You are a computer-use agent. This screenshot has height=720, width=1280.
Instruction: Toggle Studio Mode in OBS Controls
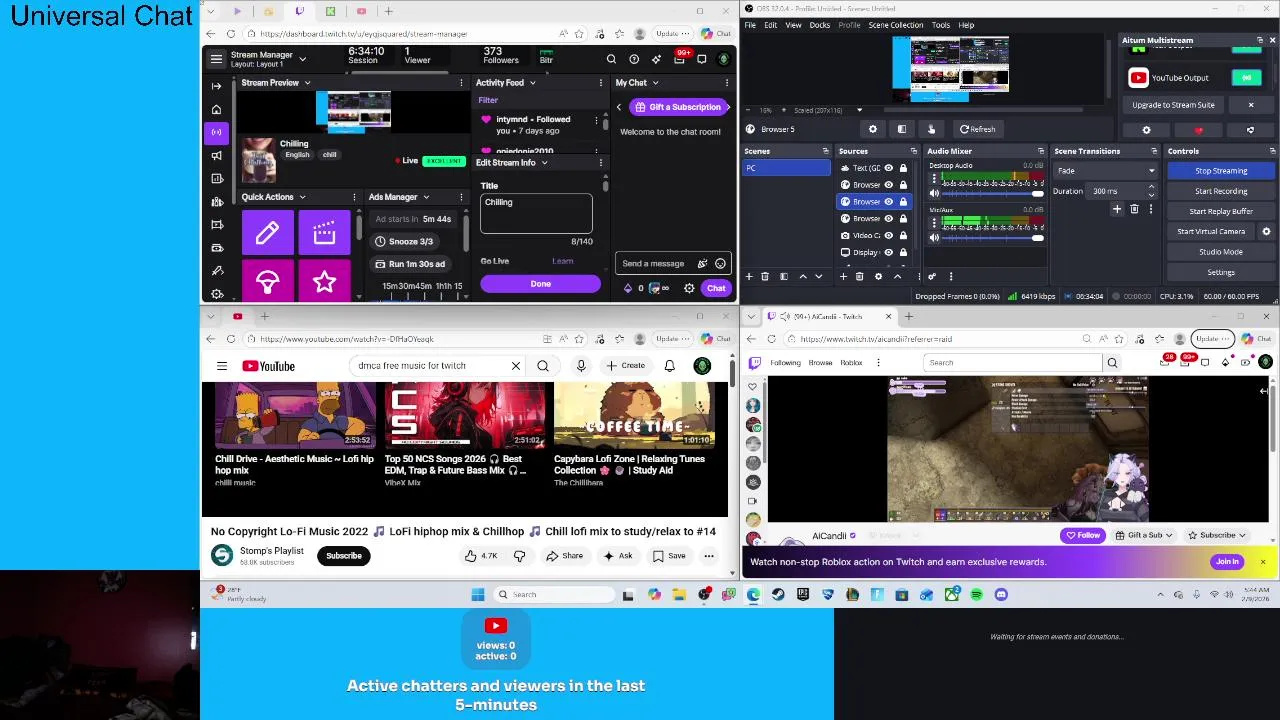pos(1221,252)
